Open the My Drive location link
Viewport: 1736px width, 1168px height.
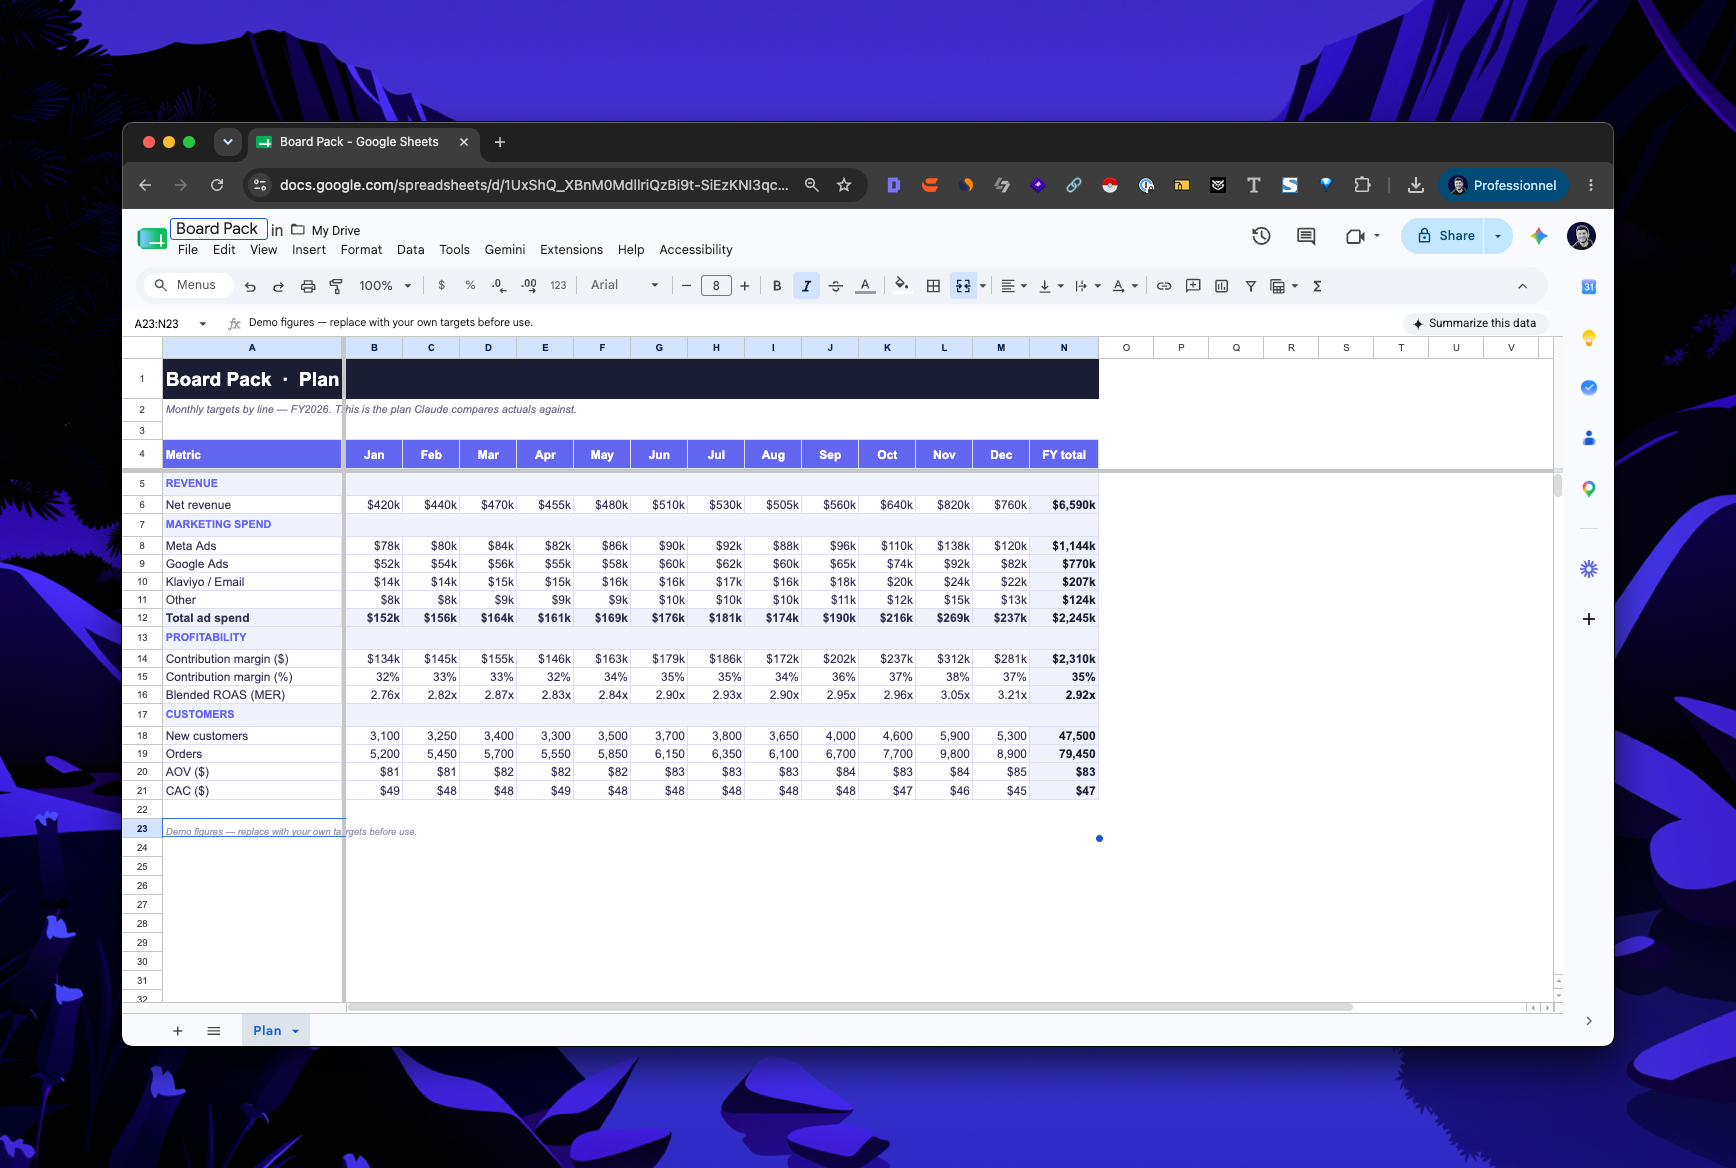click(326, 230)
